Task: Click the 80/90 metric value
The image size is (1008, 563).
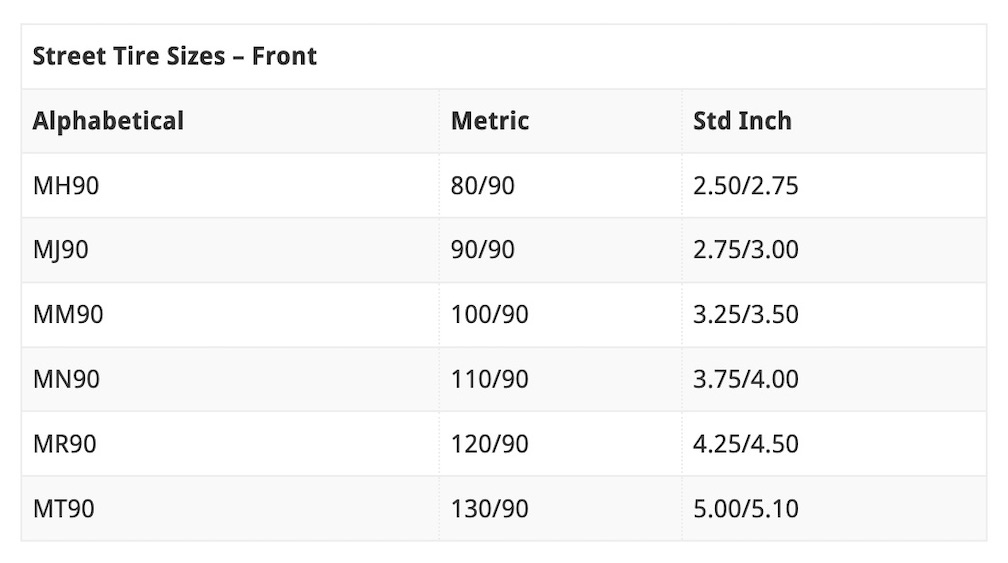Action: coord(483,185)
